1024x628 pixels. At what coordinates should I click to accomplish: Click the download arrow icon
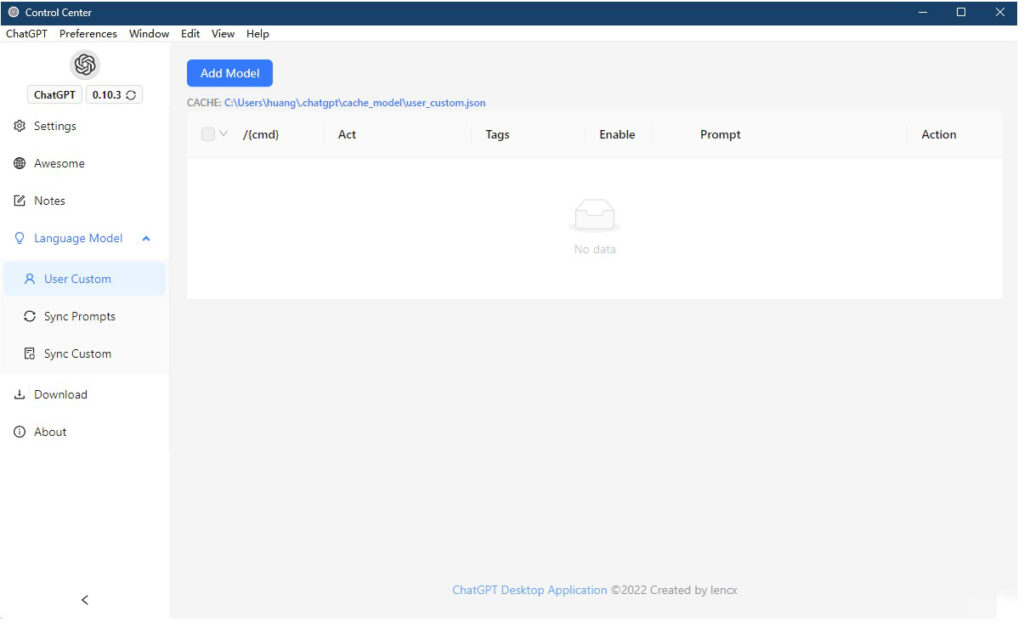click(20, 395)
